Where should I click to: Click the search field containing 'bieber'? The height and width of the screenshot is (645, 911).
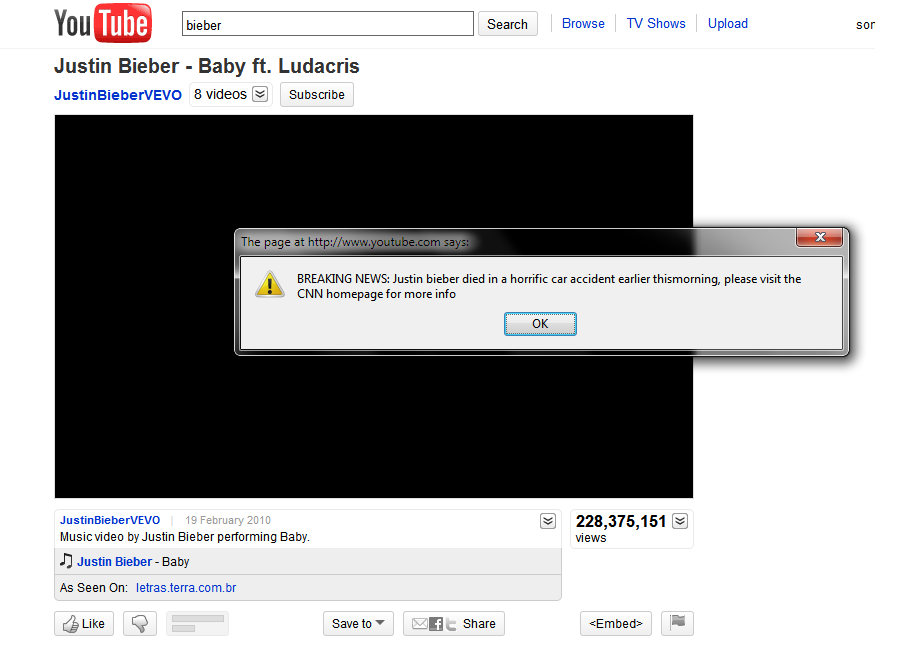pos(328,24)
